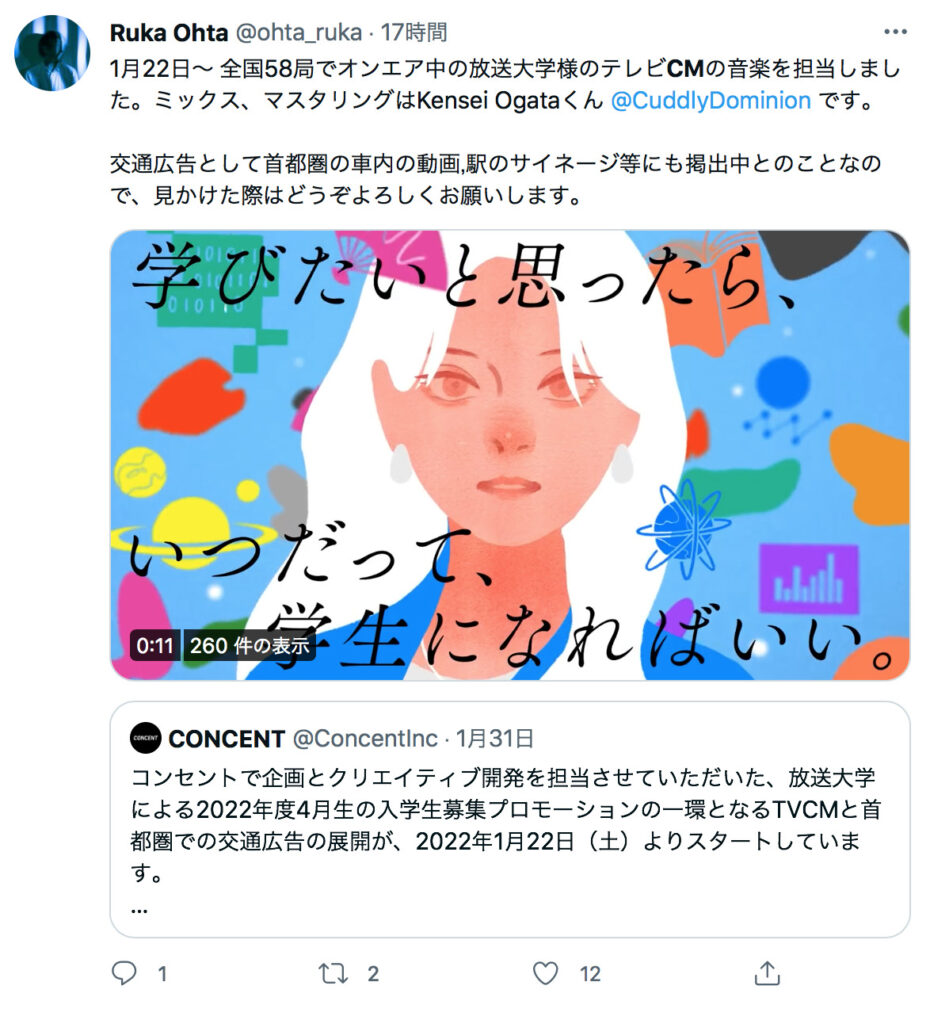The height and width of the screenshot is (1024, 930).
Task: Open the @CuddlyDominion mention link
Action: coord(711,101)
